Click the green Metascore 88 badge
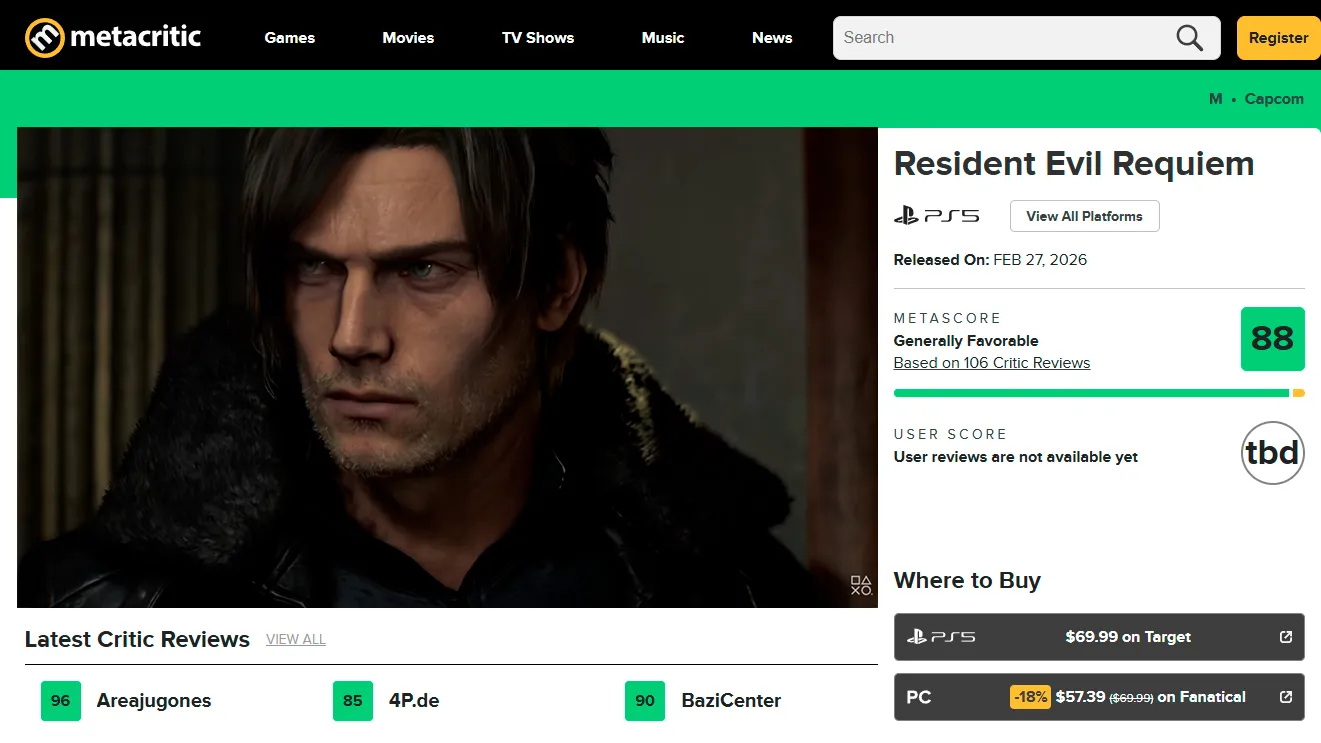The height and width of the screenshot is (743, 1321). click(x=1273, y=339)
